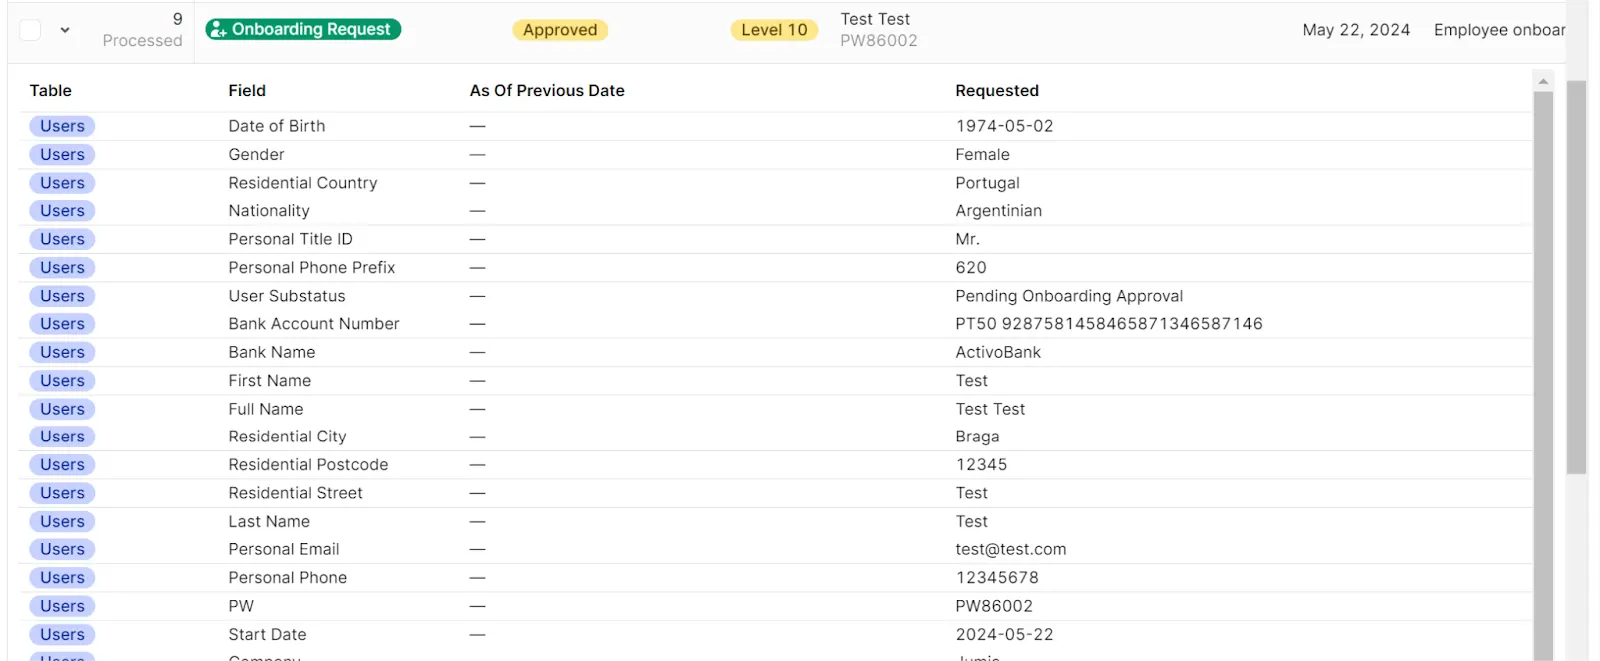The height and width of the screenshot is (661, 1600).
Task: Click the PW86002 employee ID in header row
Action: [879, 41]
